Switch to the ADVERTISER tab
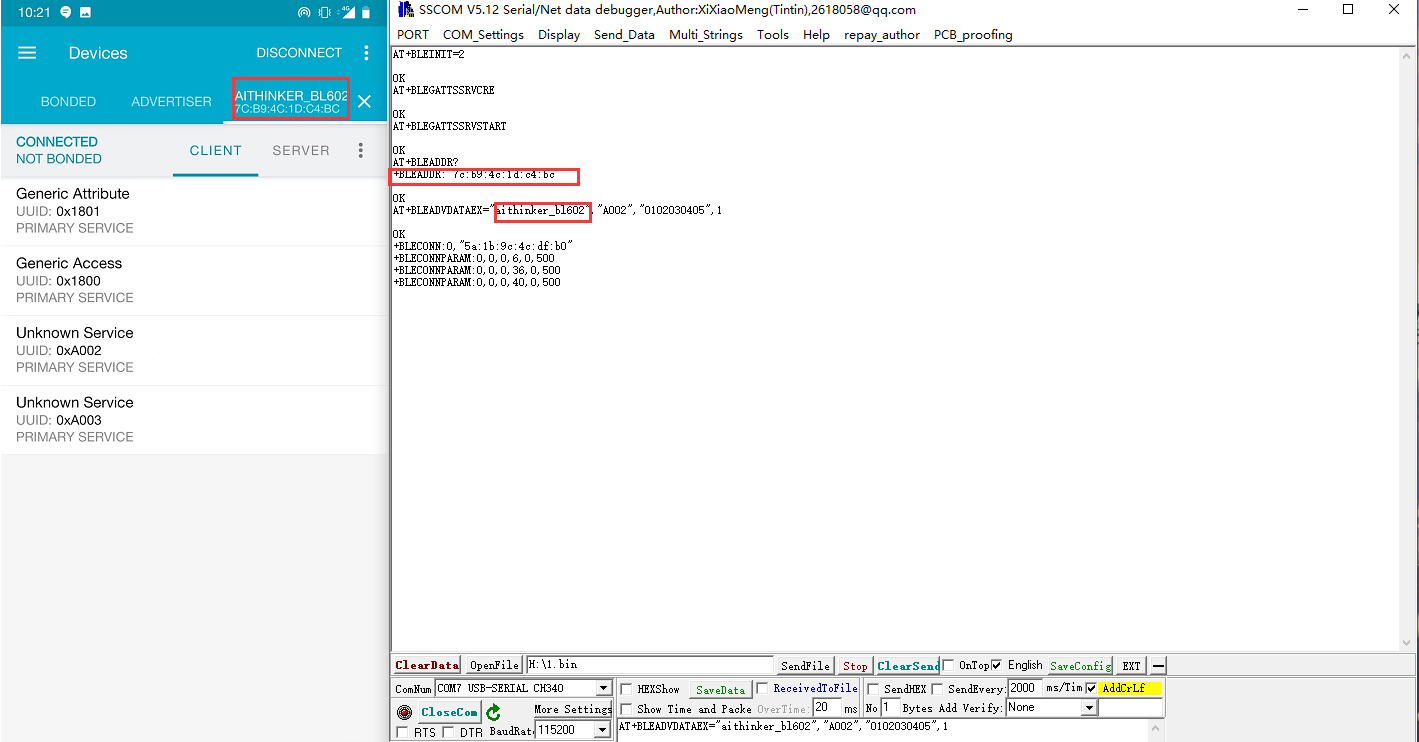 pos(171,102)
